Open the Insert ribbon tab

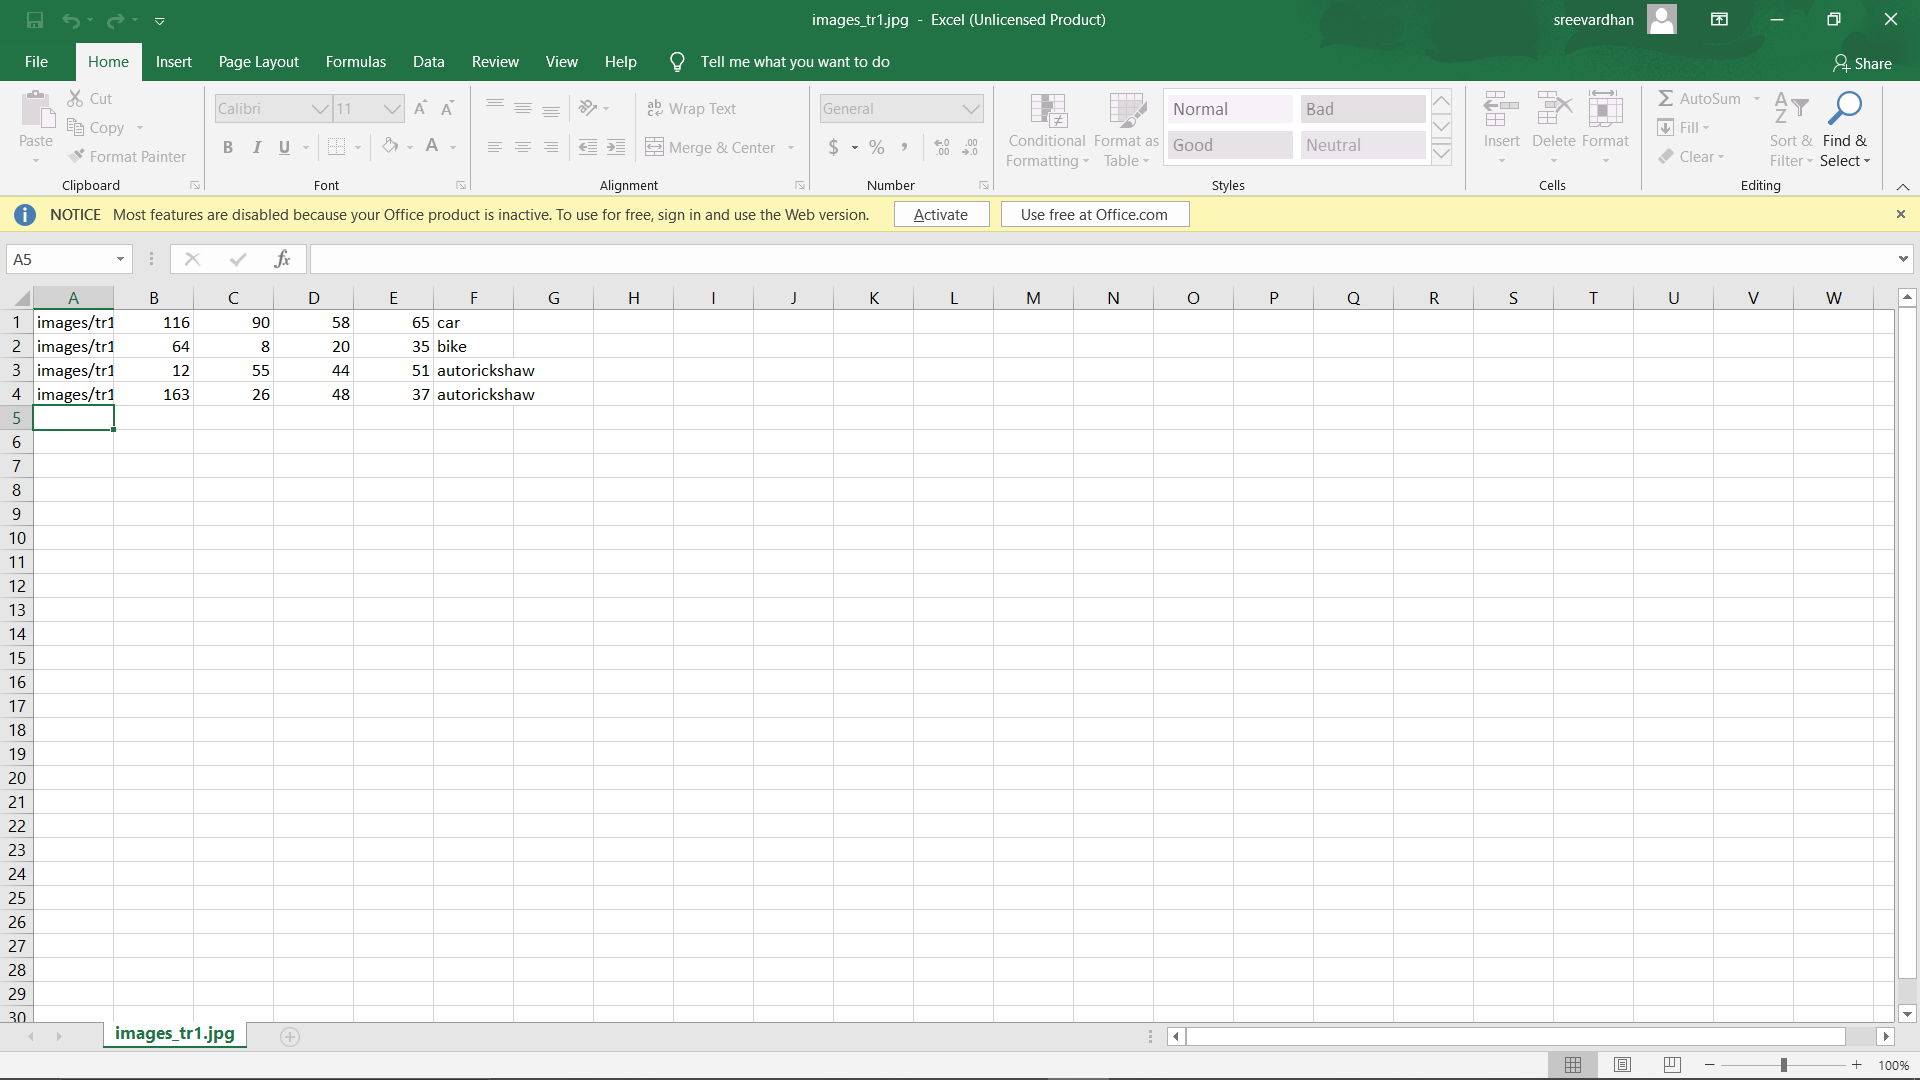[174, 62]
